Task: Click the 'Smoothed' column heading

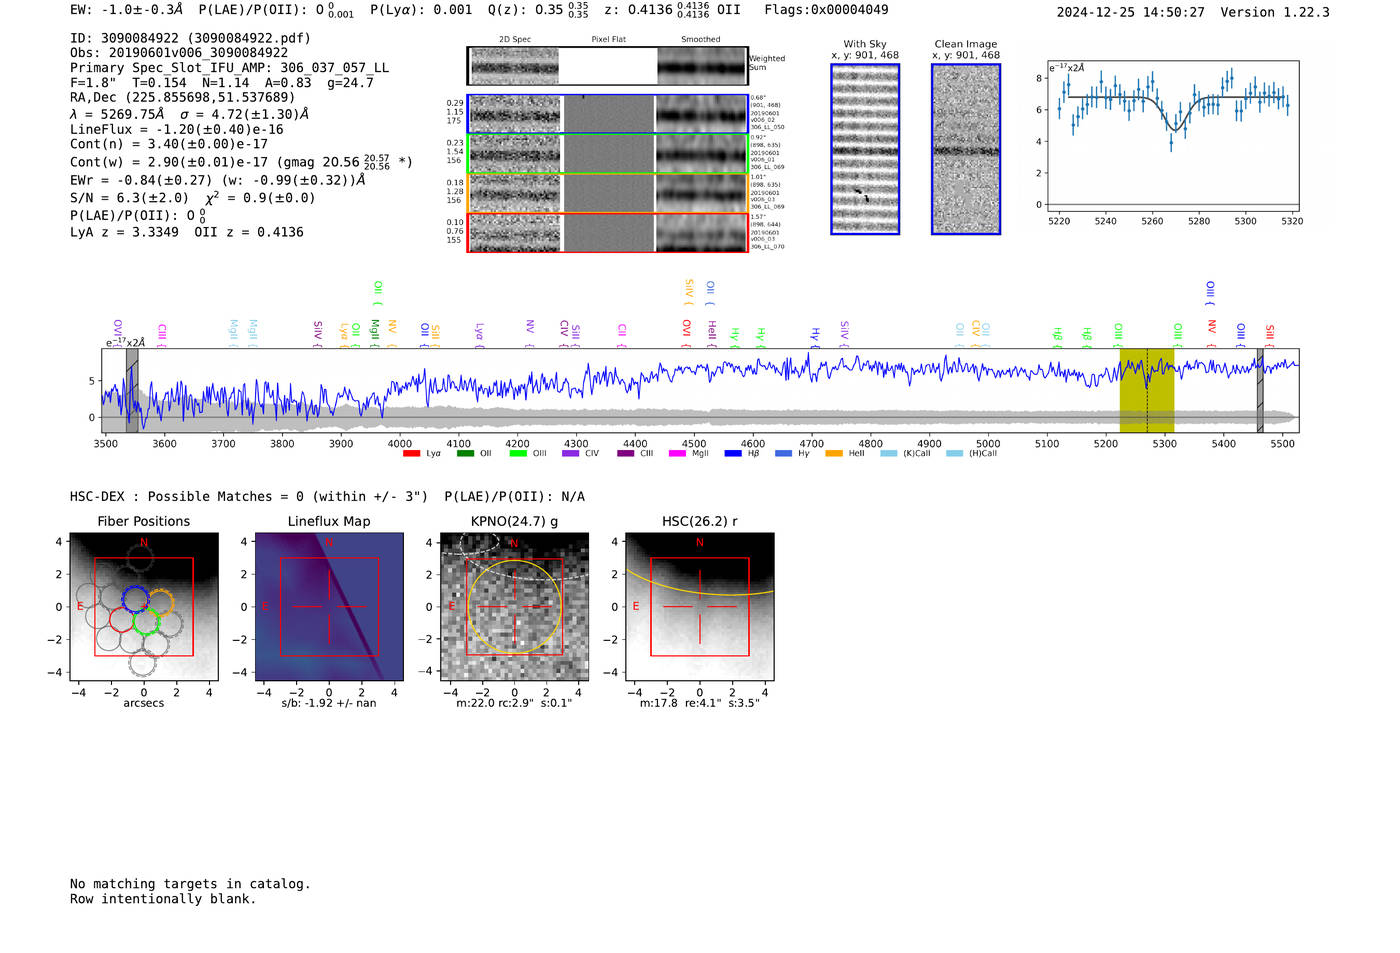Action: pyautogui.click(x=701, y=40)
